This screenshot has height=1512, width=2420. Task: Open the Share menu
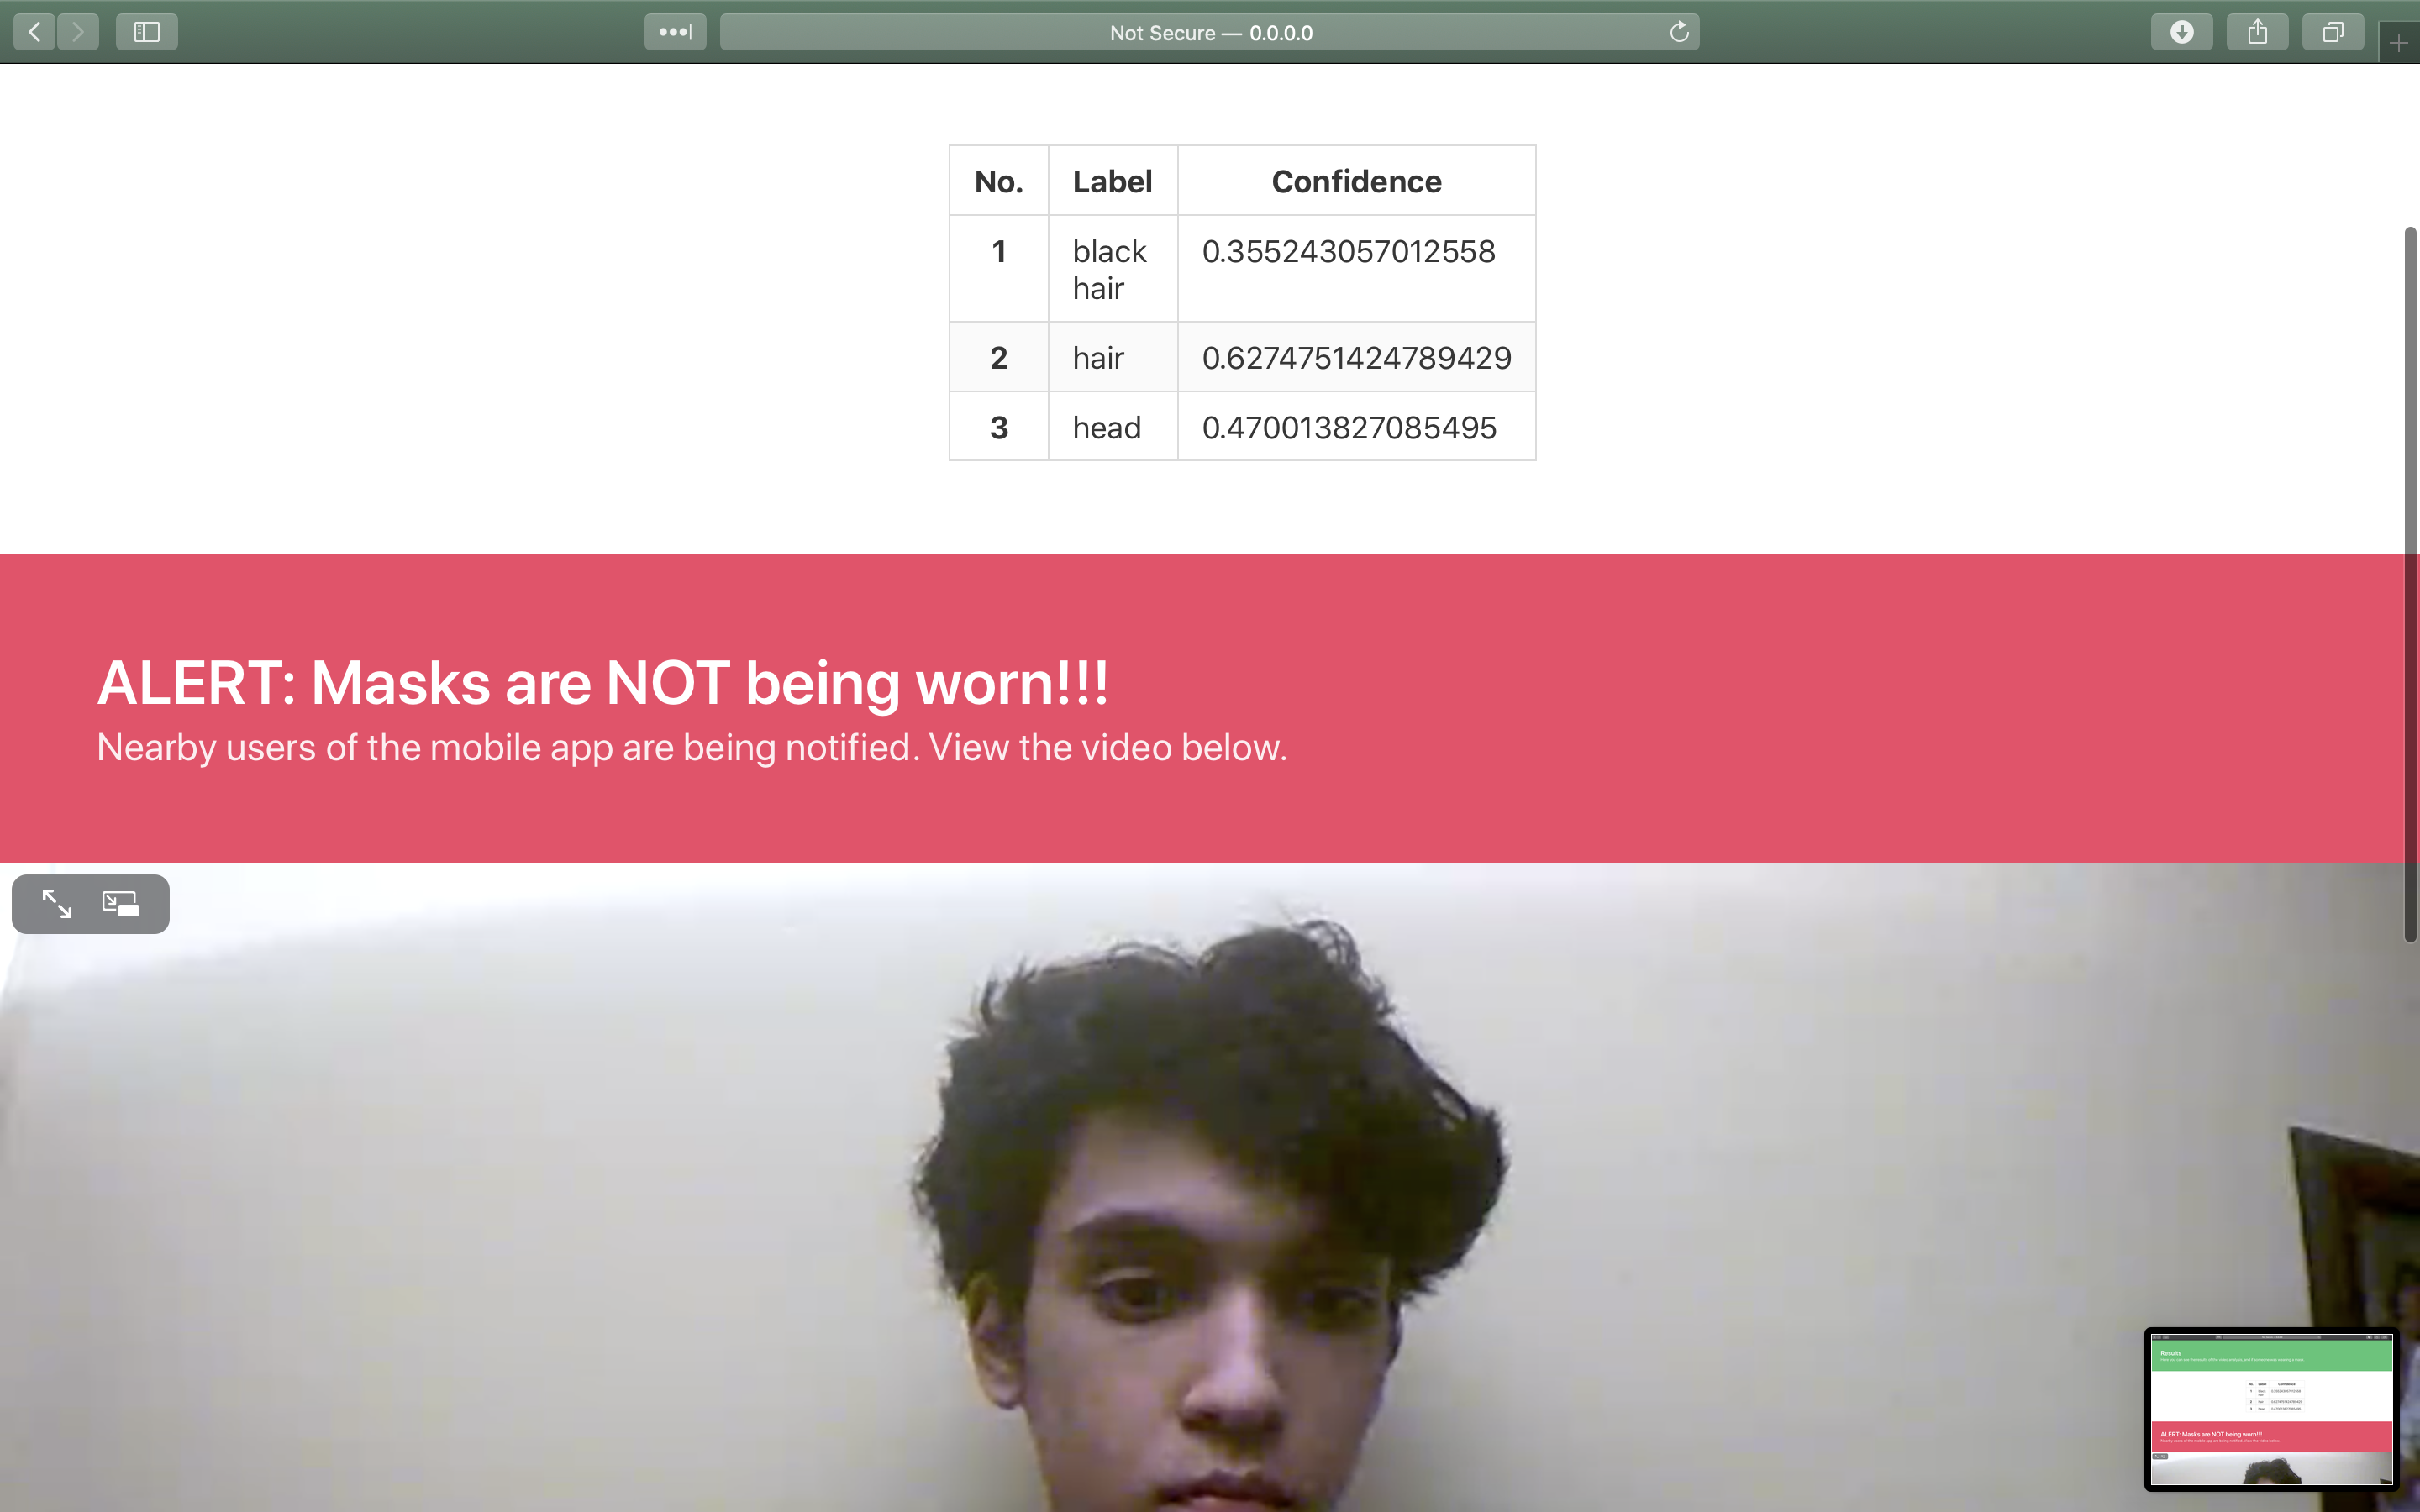pos(2257,32)
